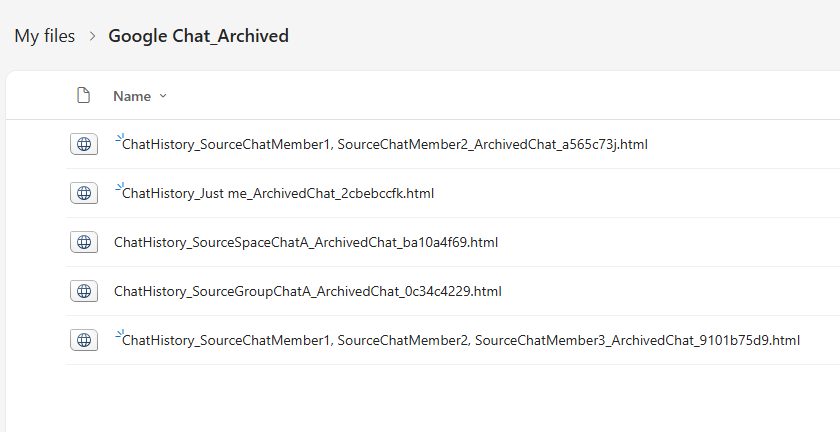The image size is (840, 432).
Task: Open ChatHistory_Just me_ArchivedChat_2cbebccfk.html
Action: (x=278, y=193)
